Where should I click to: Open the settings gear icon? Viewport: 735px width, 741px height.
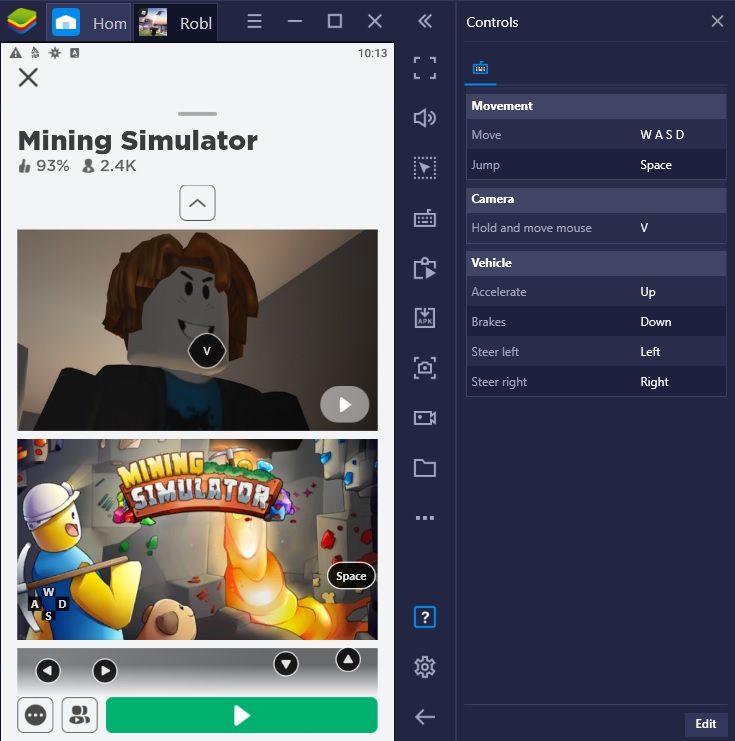click(425, 667)
